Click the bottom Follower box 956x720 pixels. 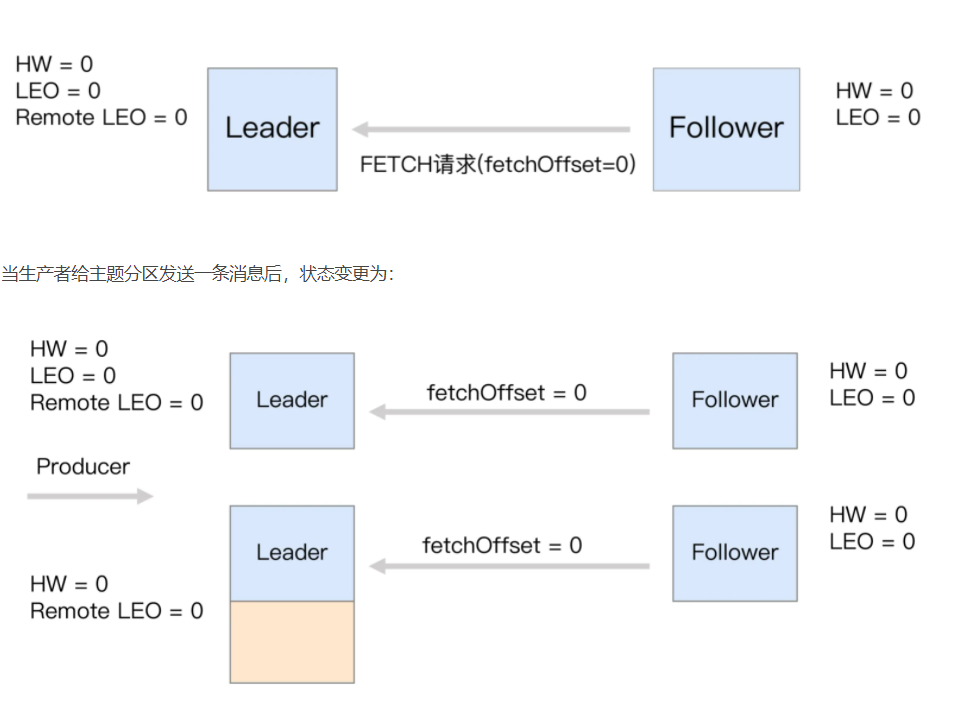pyautogui.click(x=735, y=553)
